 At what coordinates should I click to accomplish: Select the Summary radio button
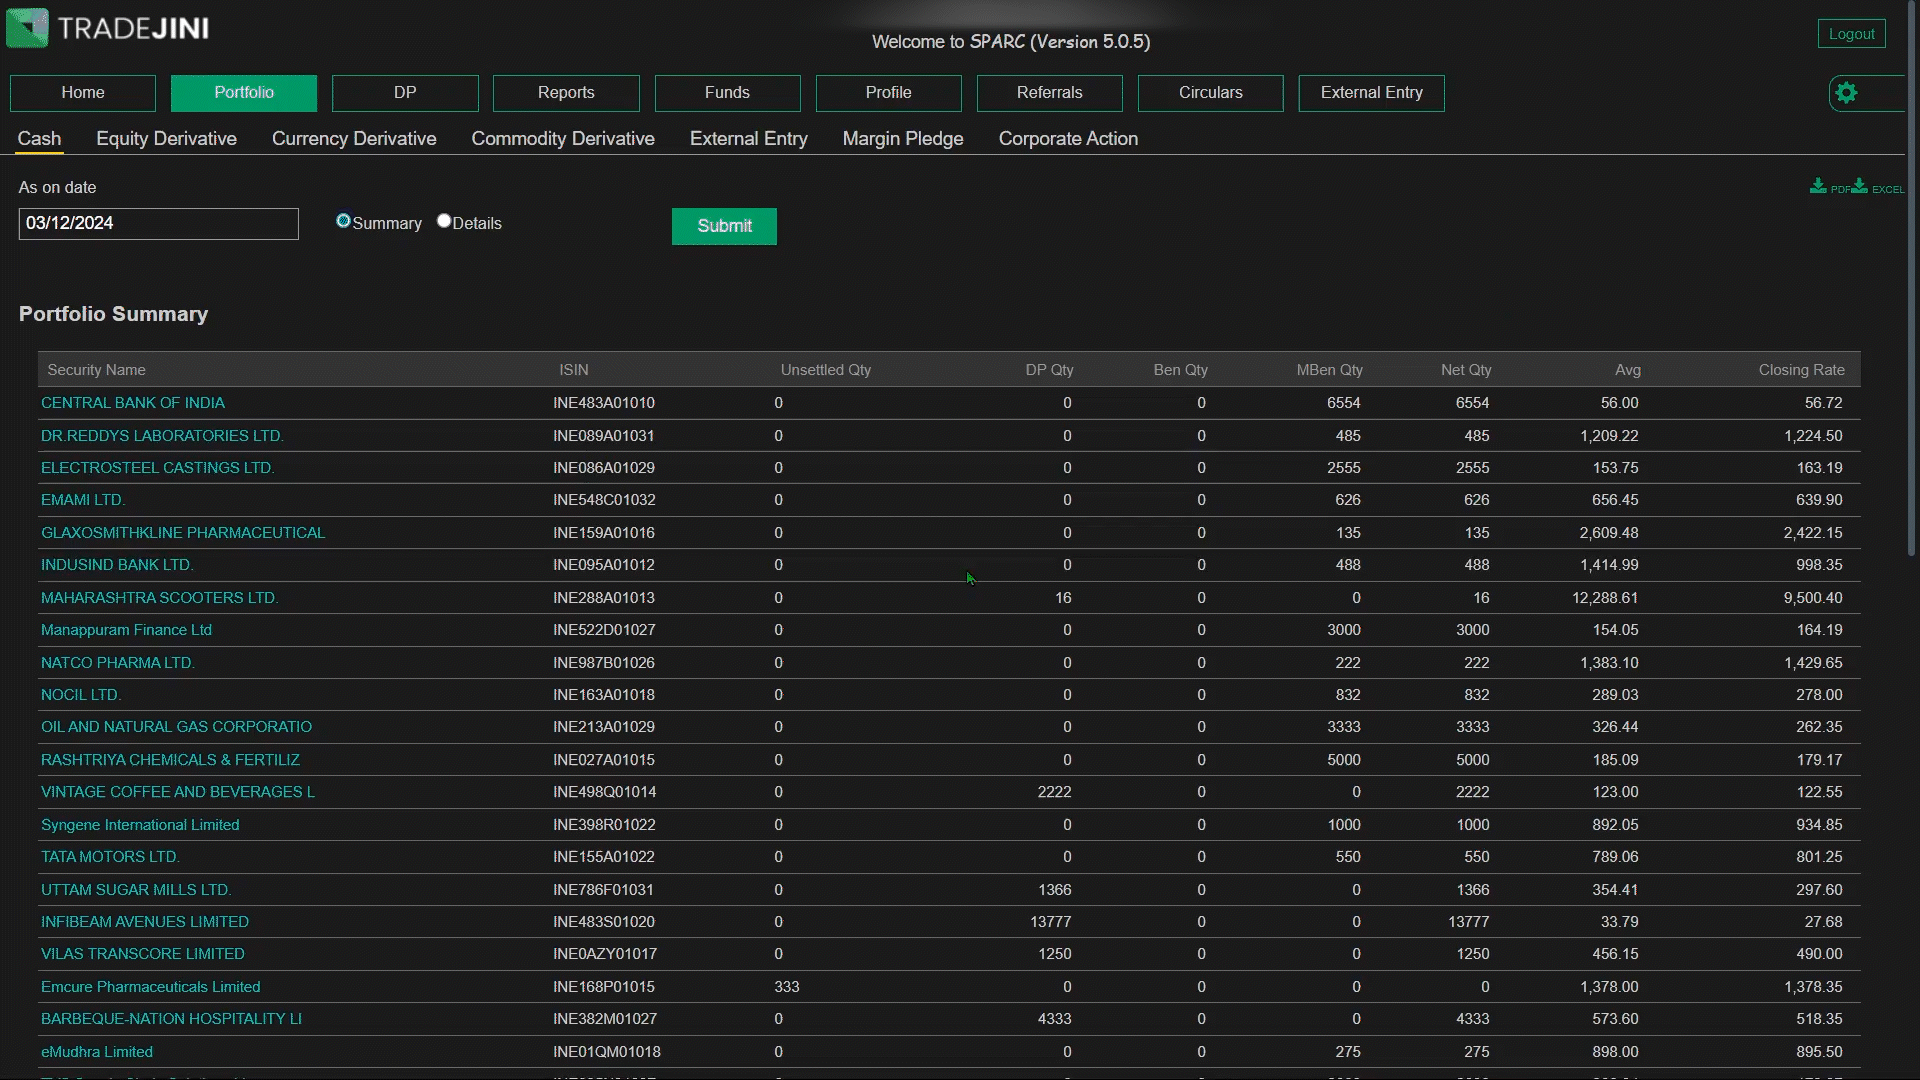click(344, 221)
